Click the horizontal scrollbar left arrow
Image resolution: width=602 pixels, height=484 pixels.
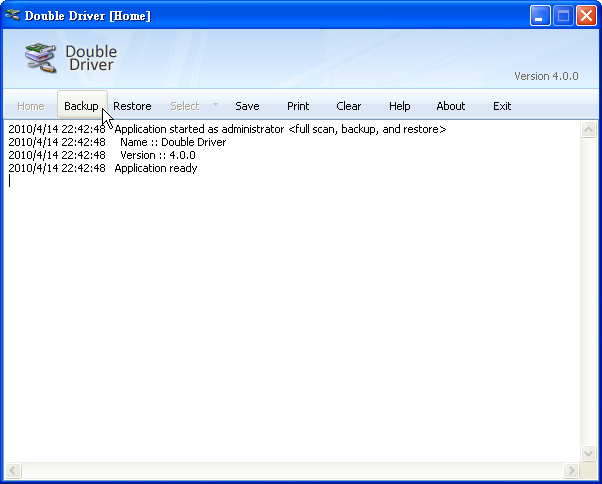click(x=13, y=470)
